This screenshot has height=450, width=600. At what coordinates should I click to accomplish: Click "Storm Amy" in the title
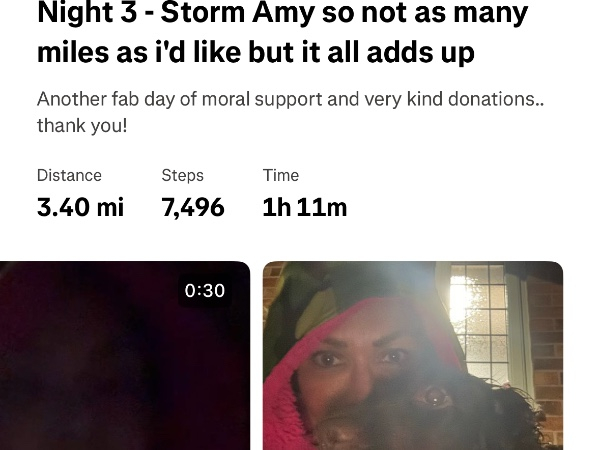point(238,12)
